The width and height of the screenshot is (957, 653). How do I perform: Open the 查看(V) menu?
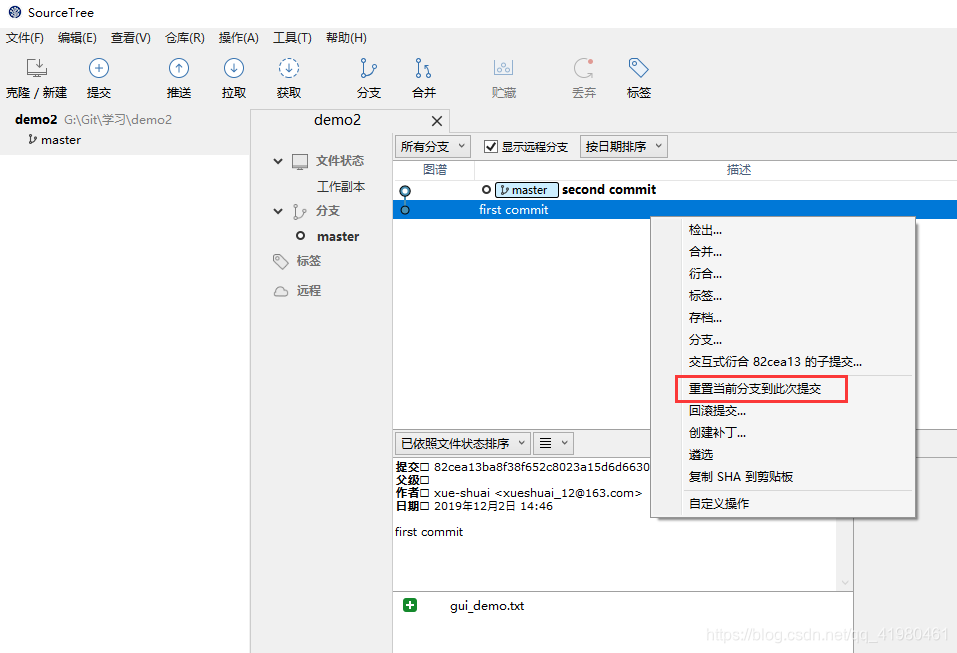pyautogui.click(x=131, y=38)
